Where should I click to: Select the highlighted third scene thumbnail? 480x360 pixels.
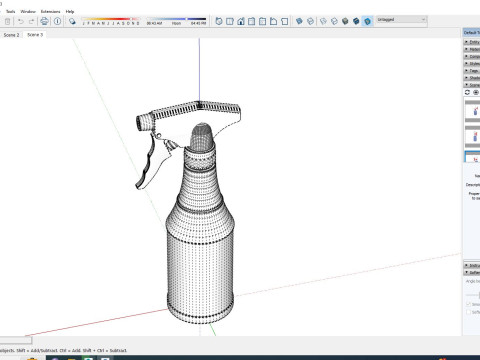coord(473,157)
